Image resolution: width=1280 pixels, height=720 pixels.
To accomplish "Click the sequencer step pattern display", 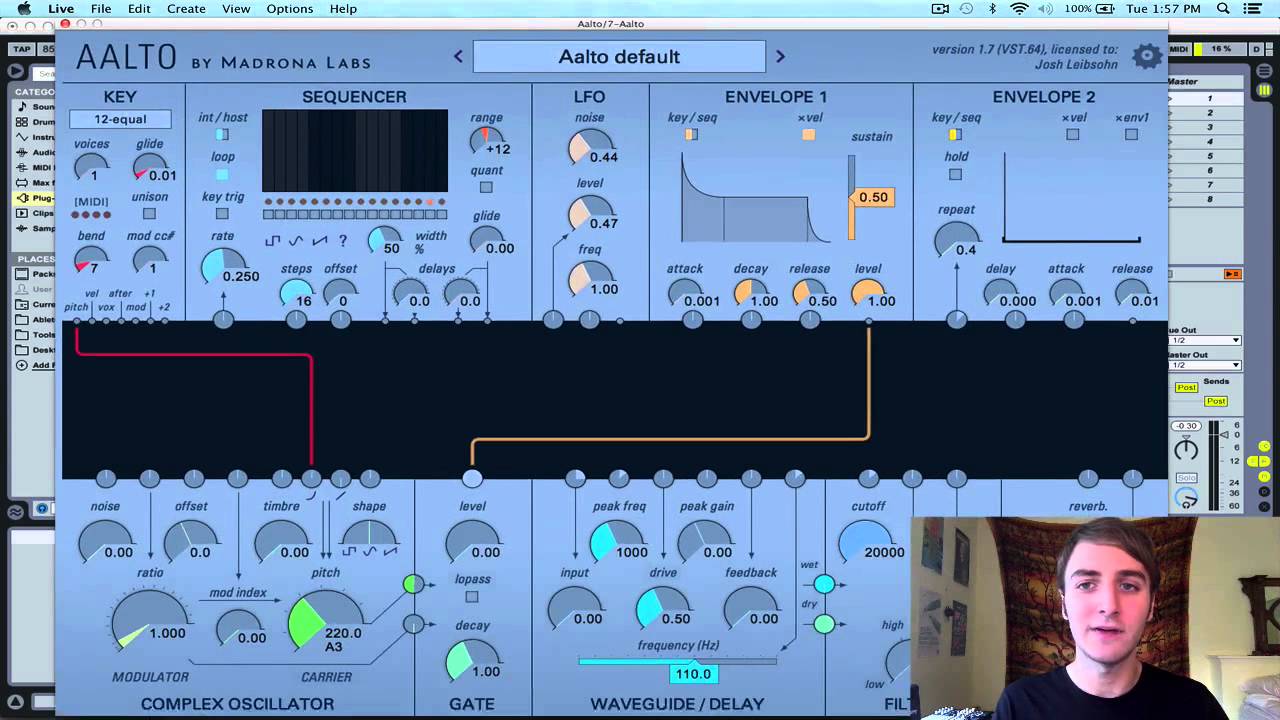I will pyautogui.click(x=355, y=150).
